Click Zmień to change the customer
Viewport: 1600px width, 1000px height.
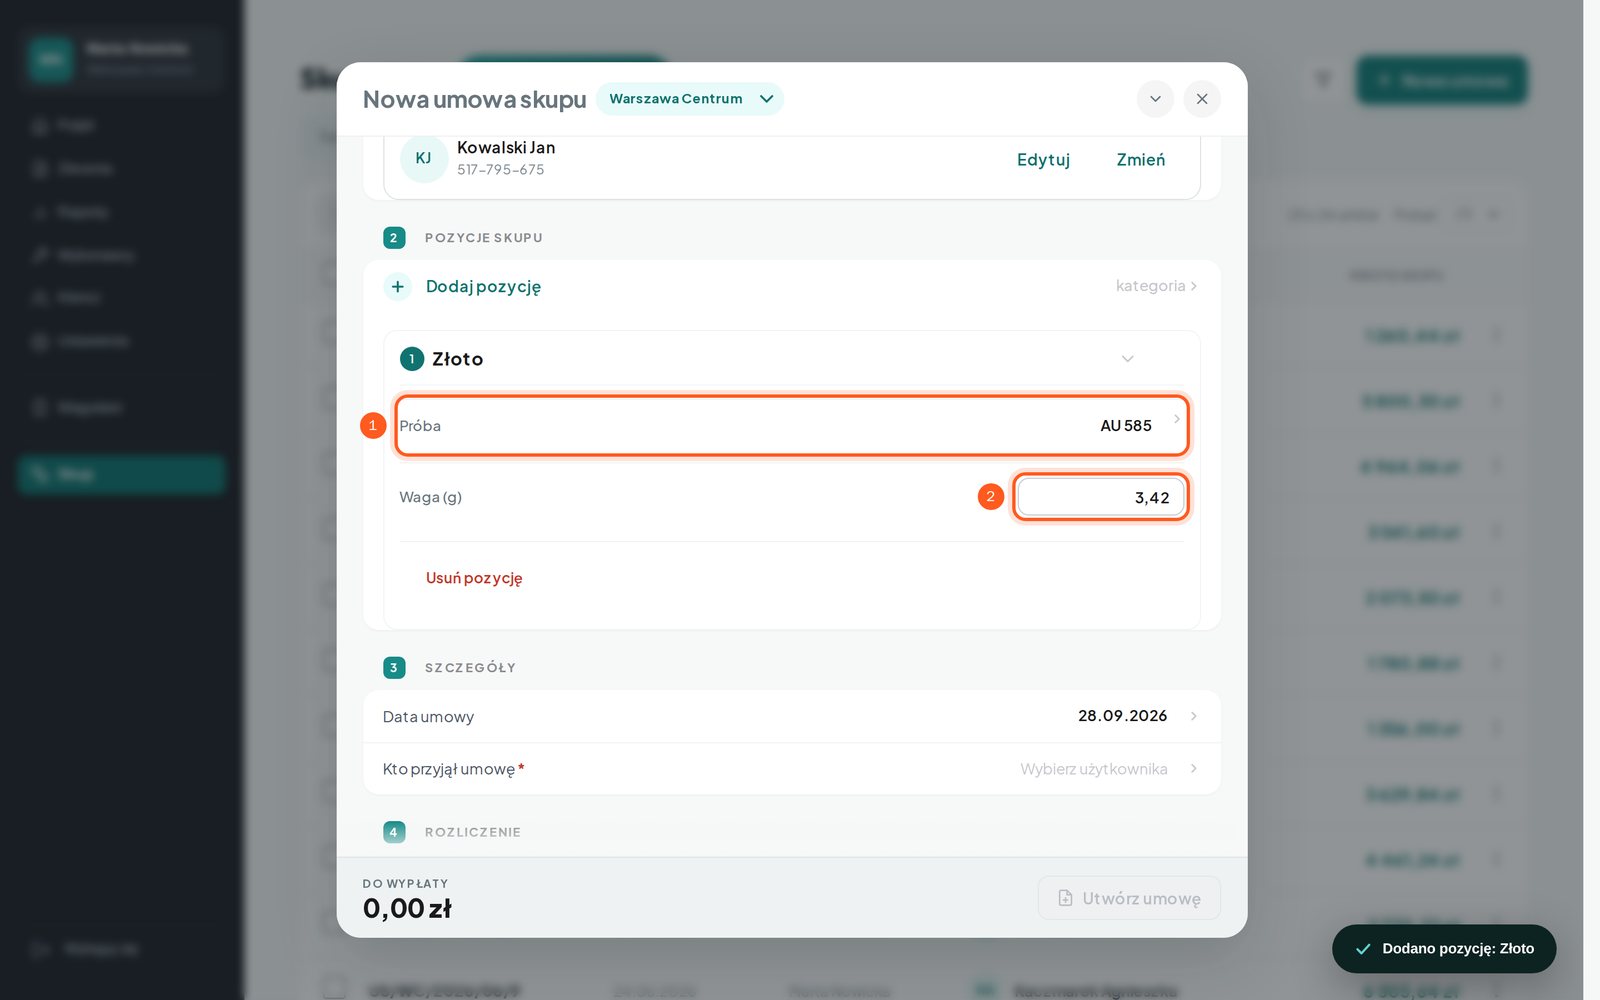pyautogui.click(x=1141, y=160)
